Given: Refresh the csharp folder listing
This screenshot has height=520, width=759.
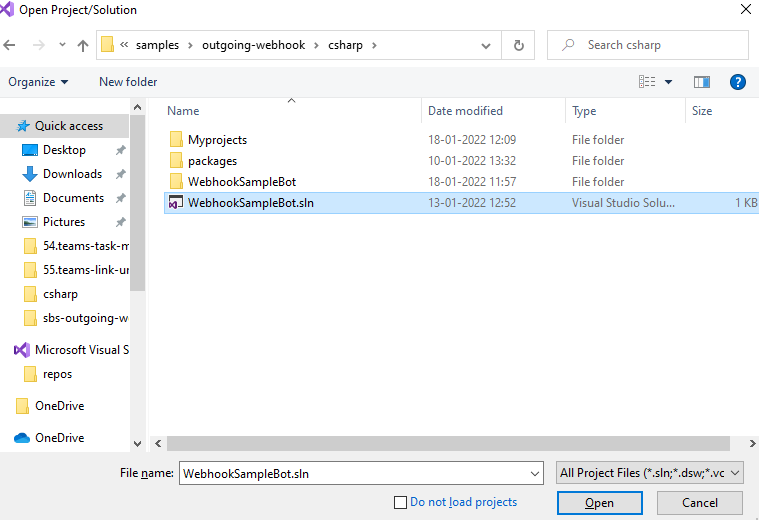Looking at the screenshot, I should (518, 45).
